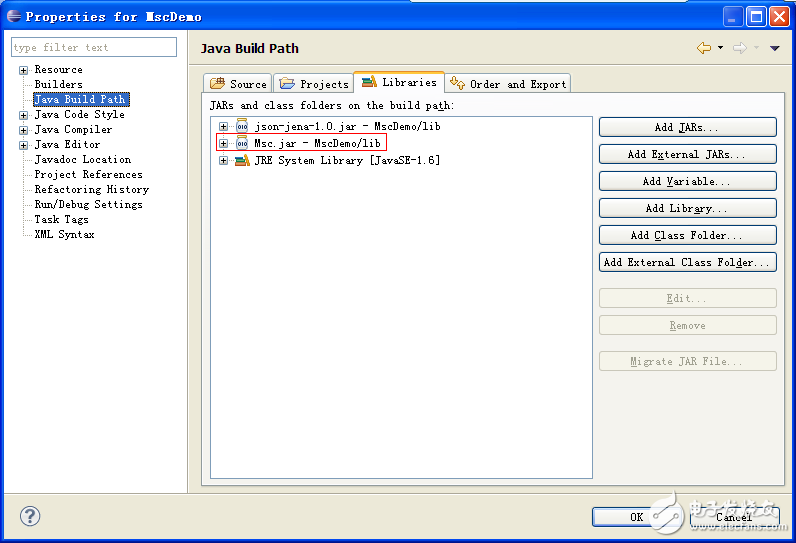
Task: Open the forward history dropdown arrow
Action: coord(756,48)
